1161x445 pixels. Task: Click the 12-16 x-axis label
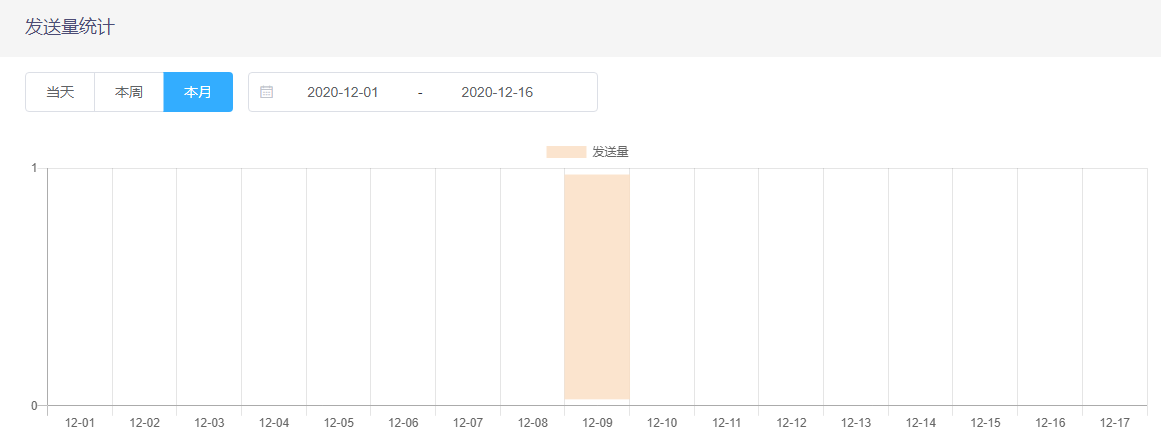pos(1050,423)
